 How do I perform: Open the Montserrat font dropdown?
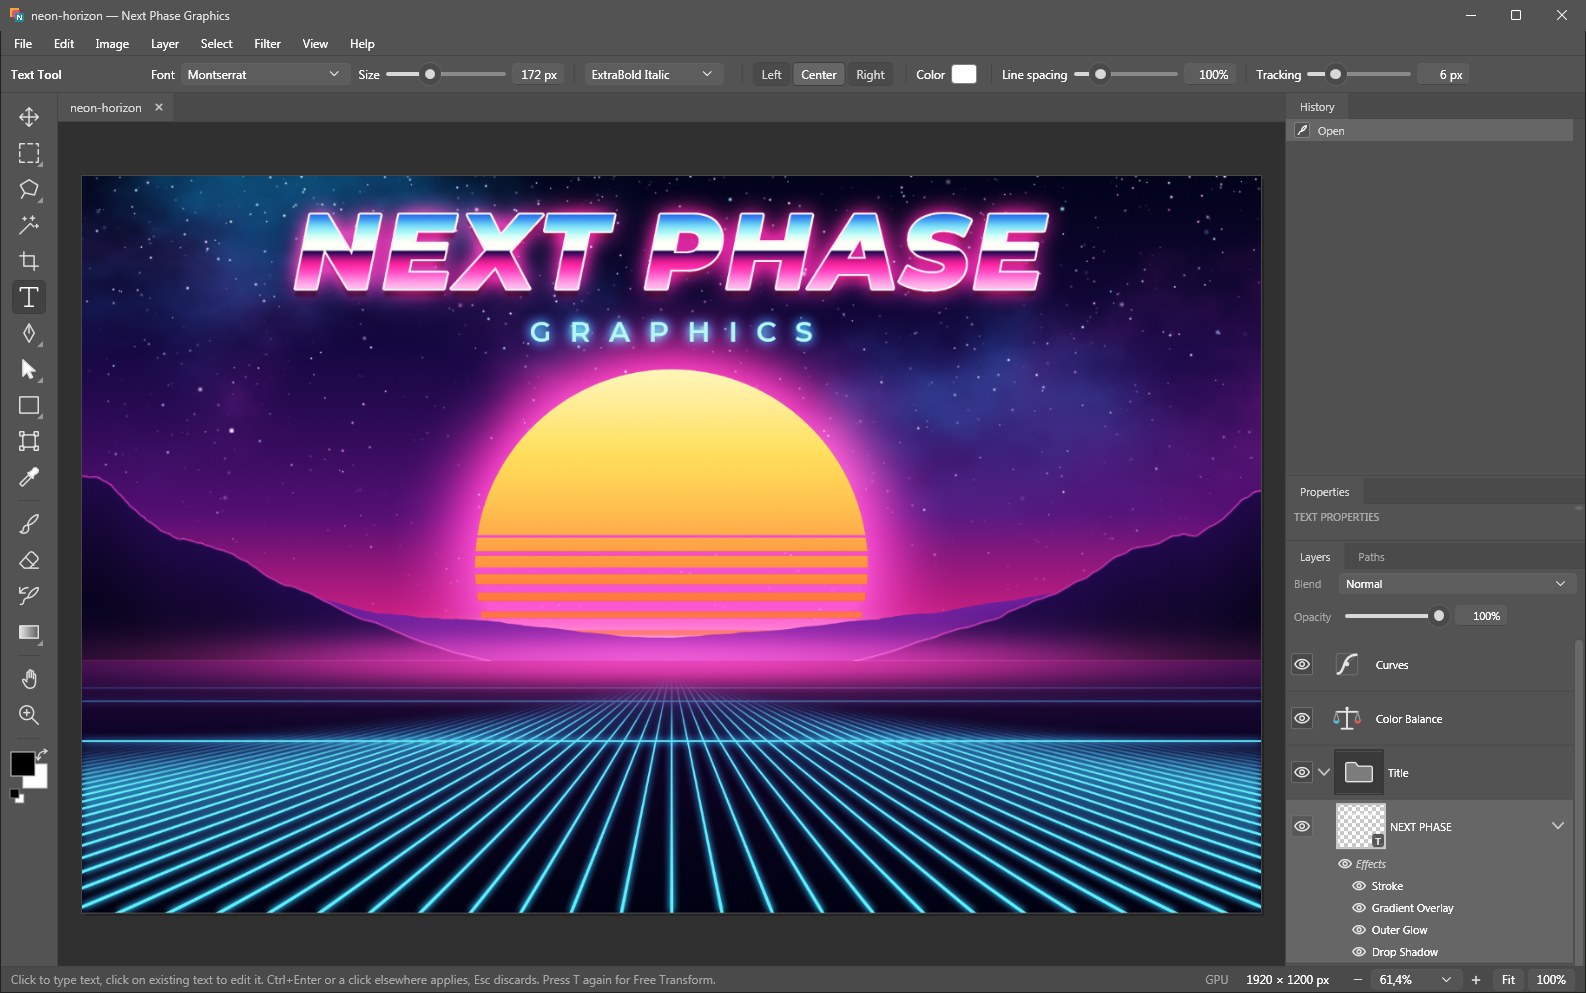264,75
